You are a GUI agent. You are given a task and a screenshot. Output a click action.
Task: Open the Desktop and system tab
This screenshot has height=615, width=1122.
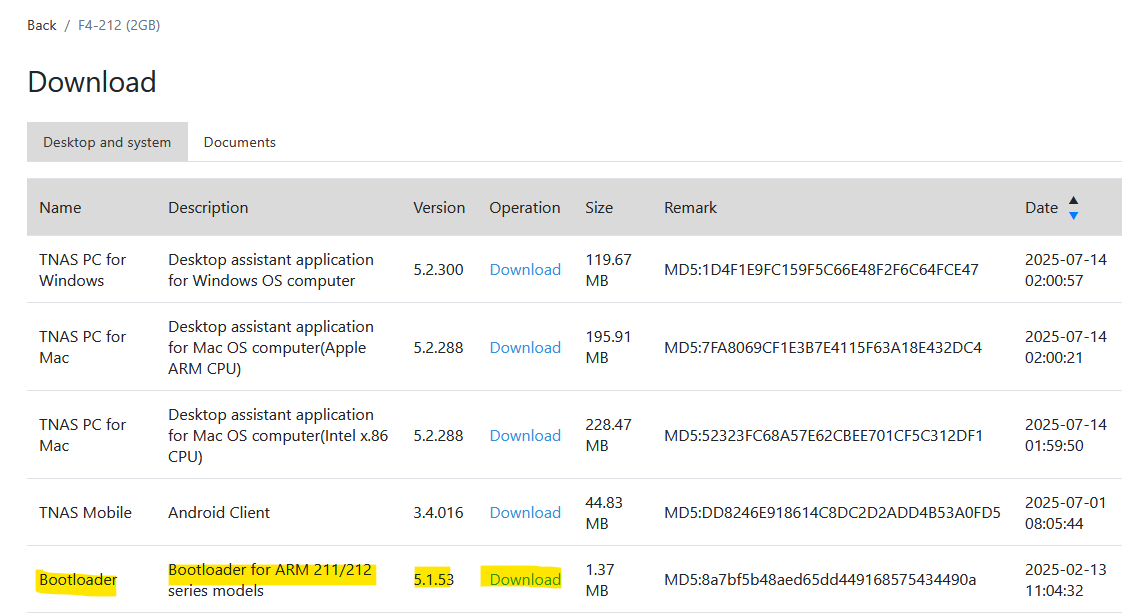coord(107,142)
